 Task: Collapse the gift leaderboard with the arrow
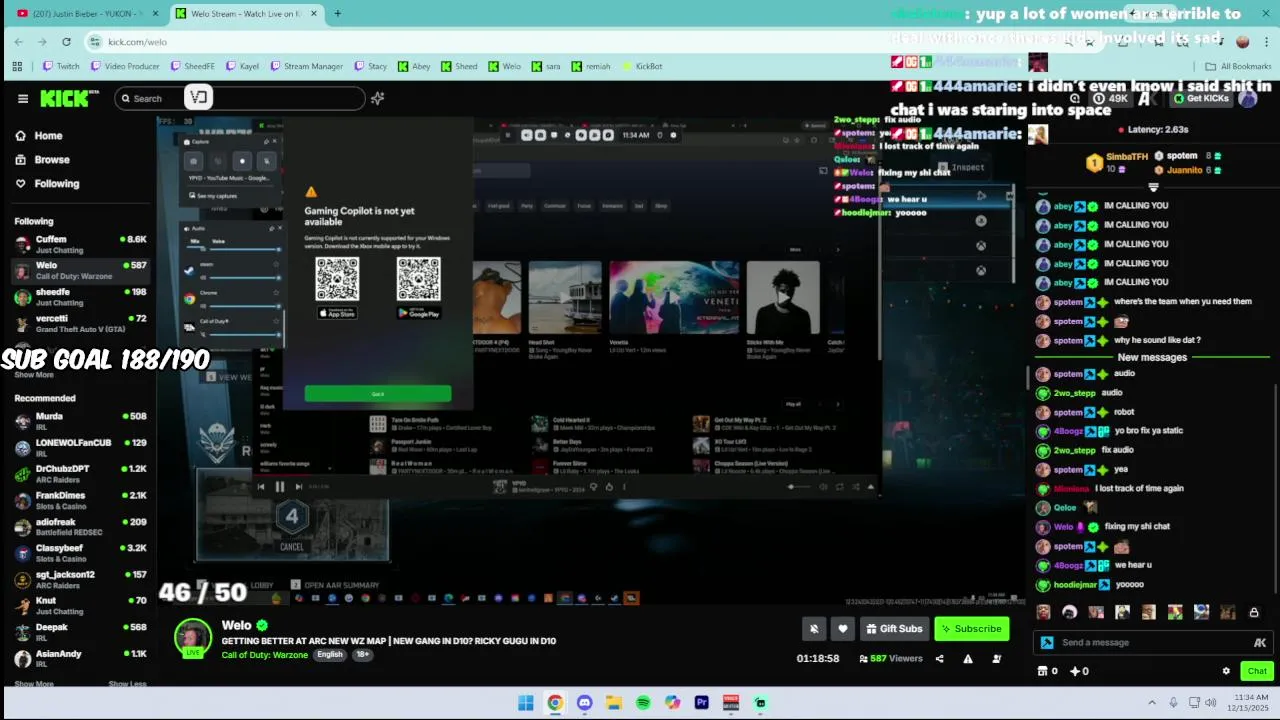click(x=1153, y=187)
